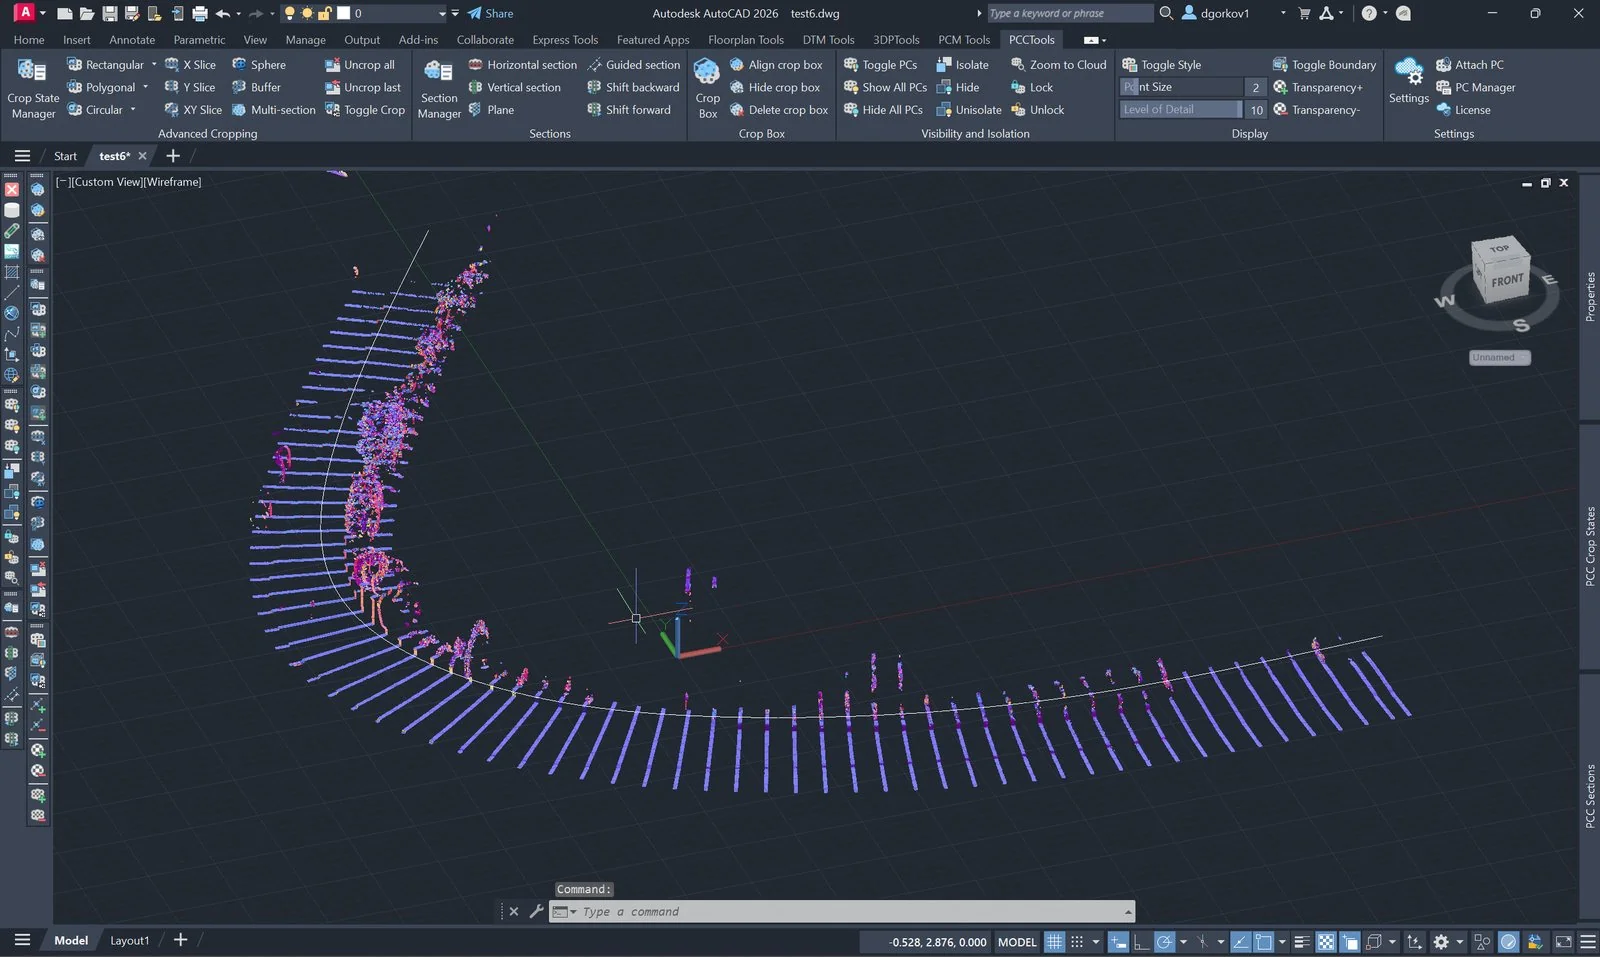Activate the X Slice tool

pyautogui.click(x=190, y=65)
